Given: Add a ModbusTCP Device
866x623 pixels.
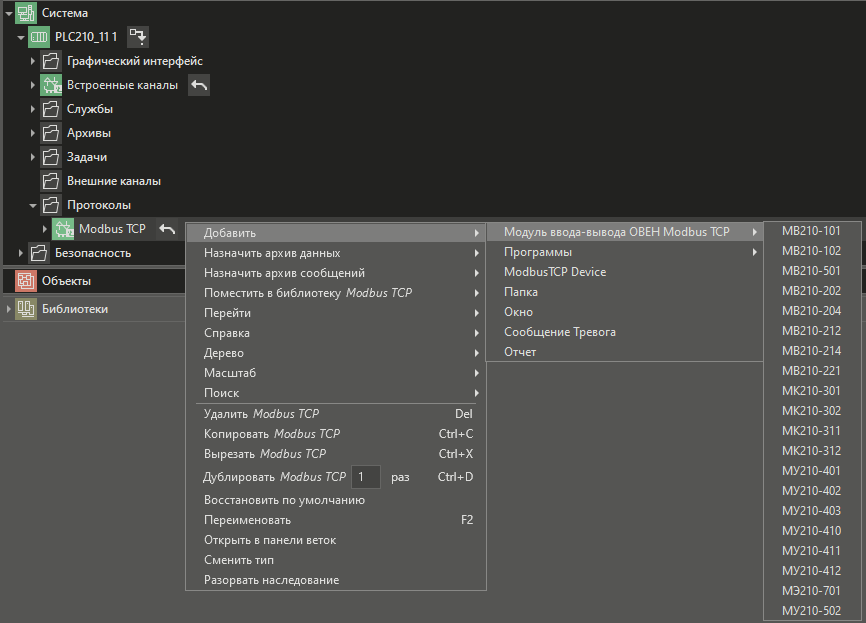Looking at the screenshot, I should tap(625, 272).
